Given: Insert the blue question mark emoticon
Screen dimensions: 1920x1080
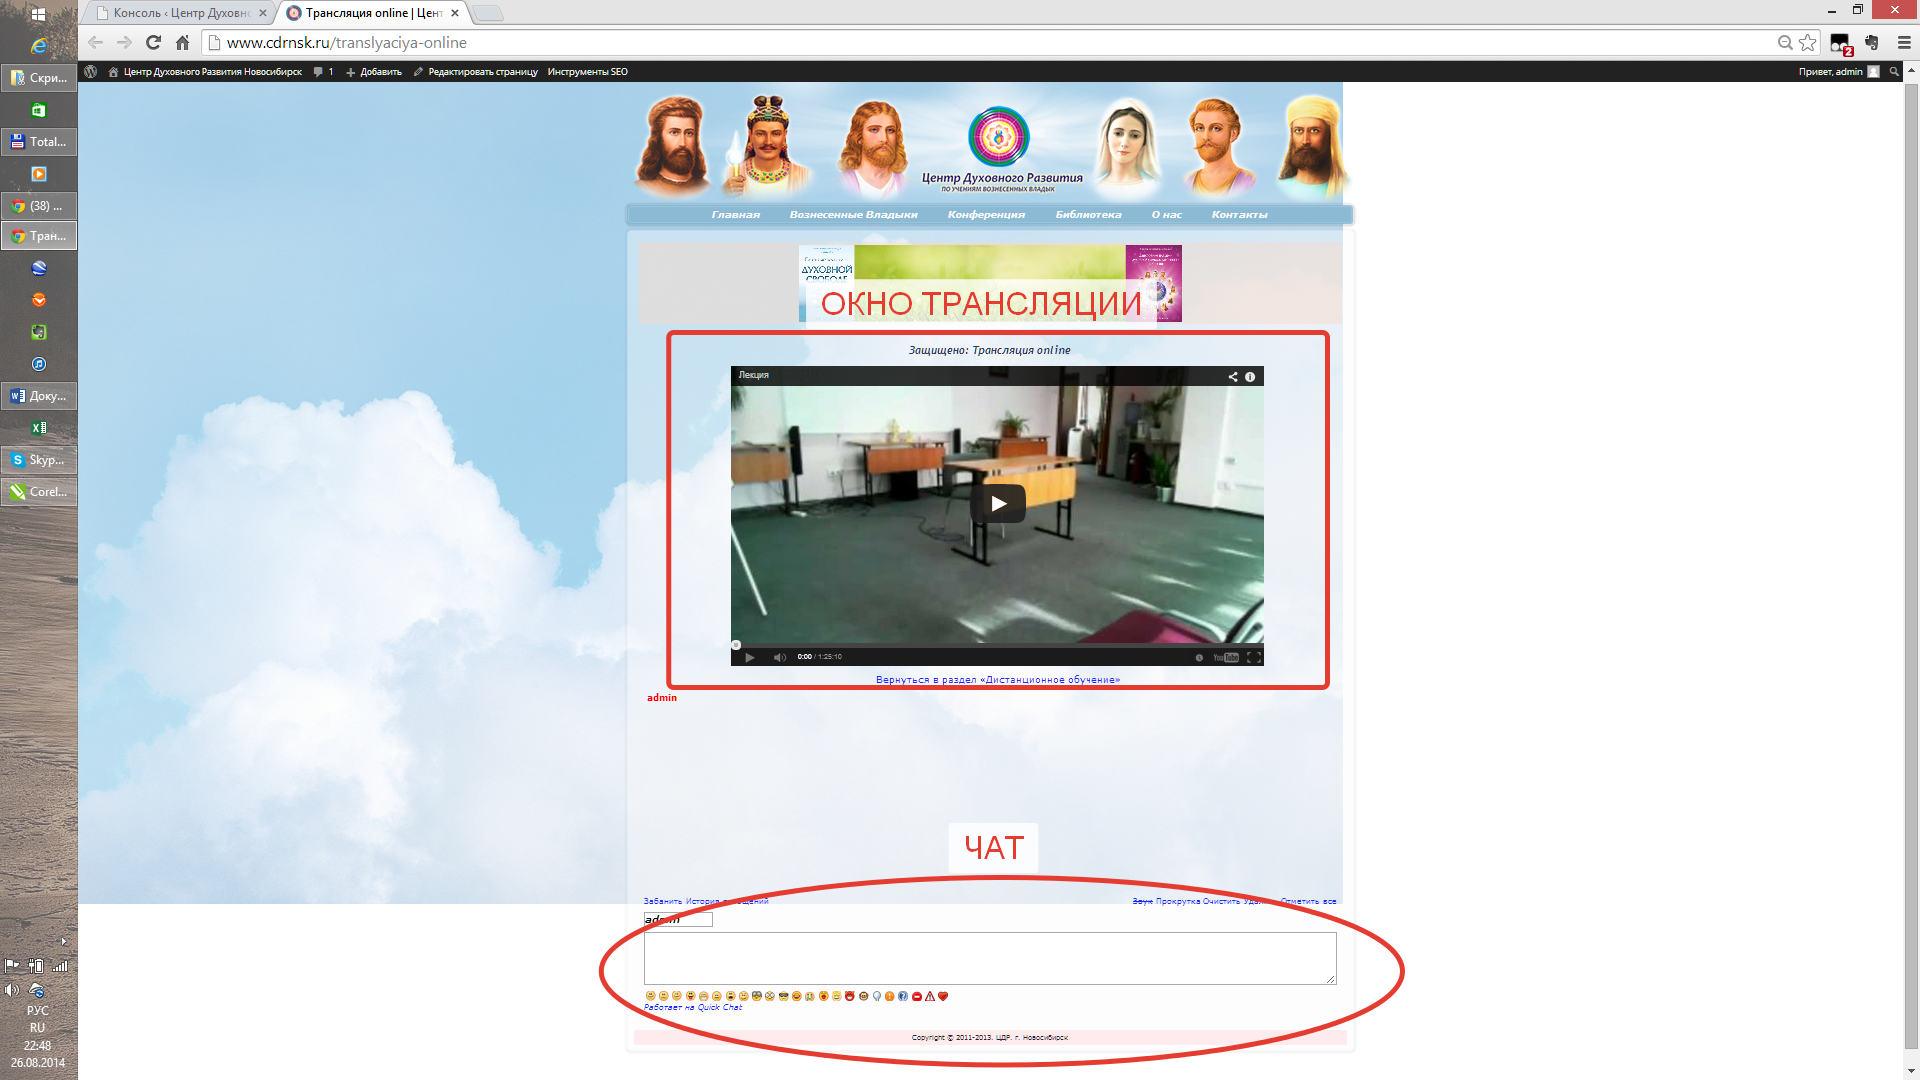Looking at the screenshot, I should click(903, 996).
